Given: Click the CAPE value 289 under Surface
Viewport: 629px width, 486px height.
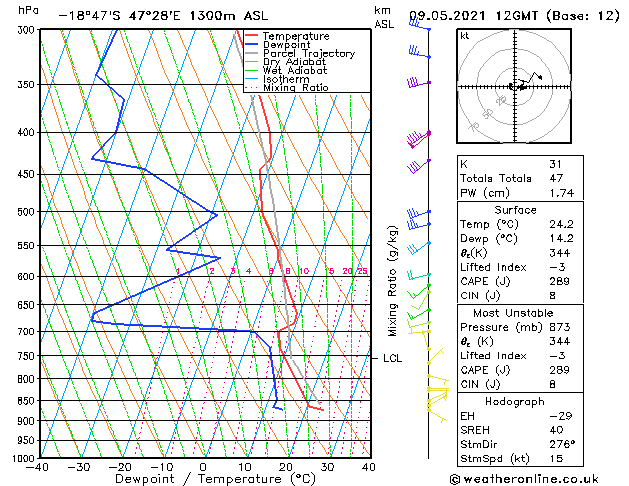Looking at the screenshot, I should [559, 281].
